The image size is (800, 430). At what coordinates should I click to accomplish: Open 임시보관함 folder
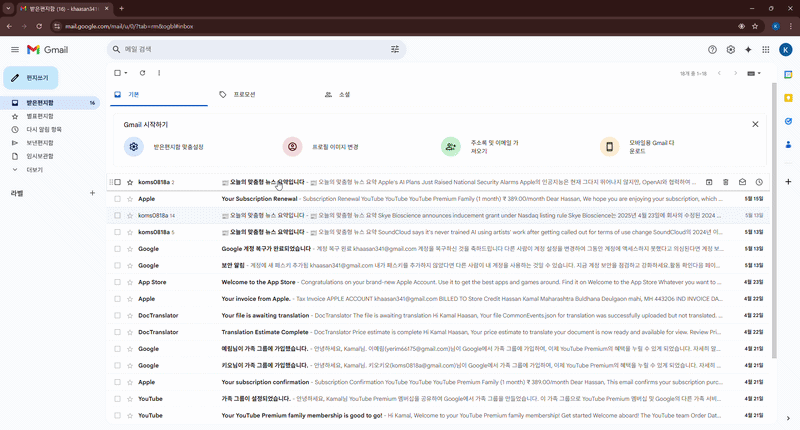click(x=50, y=156)
